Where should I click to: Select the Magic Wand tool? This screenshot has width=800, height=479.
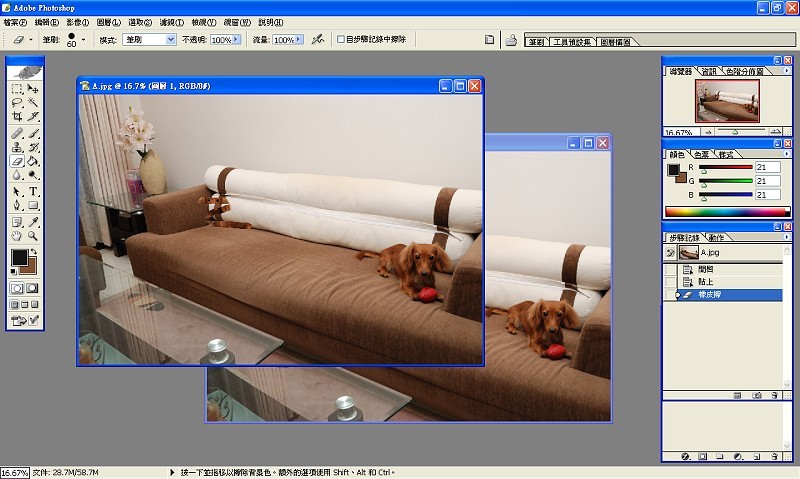point(33,103)
